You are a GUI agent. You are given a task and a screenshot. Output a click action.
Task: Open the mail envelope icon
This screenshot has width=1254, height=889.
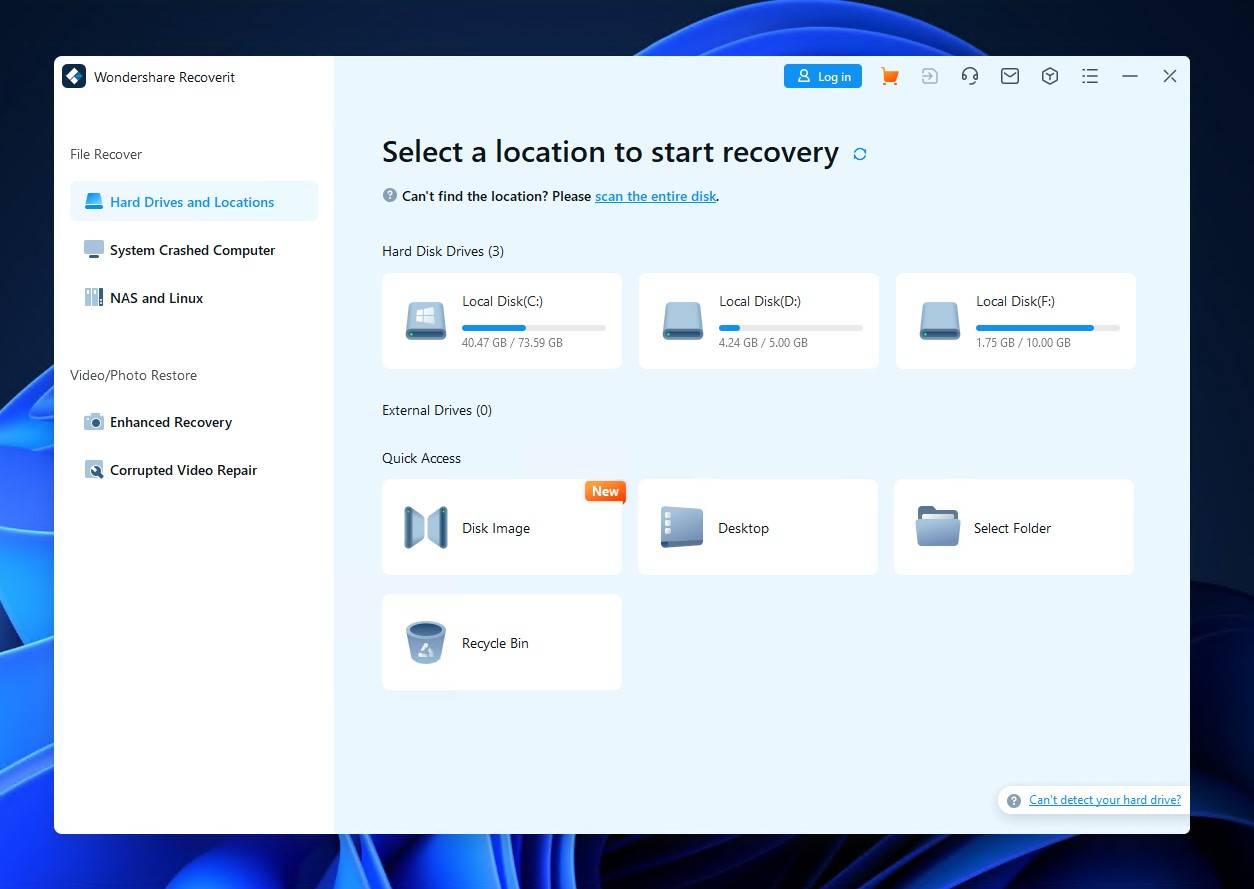(1010, 76)
